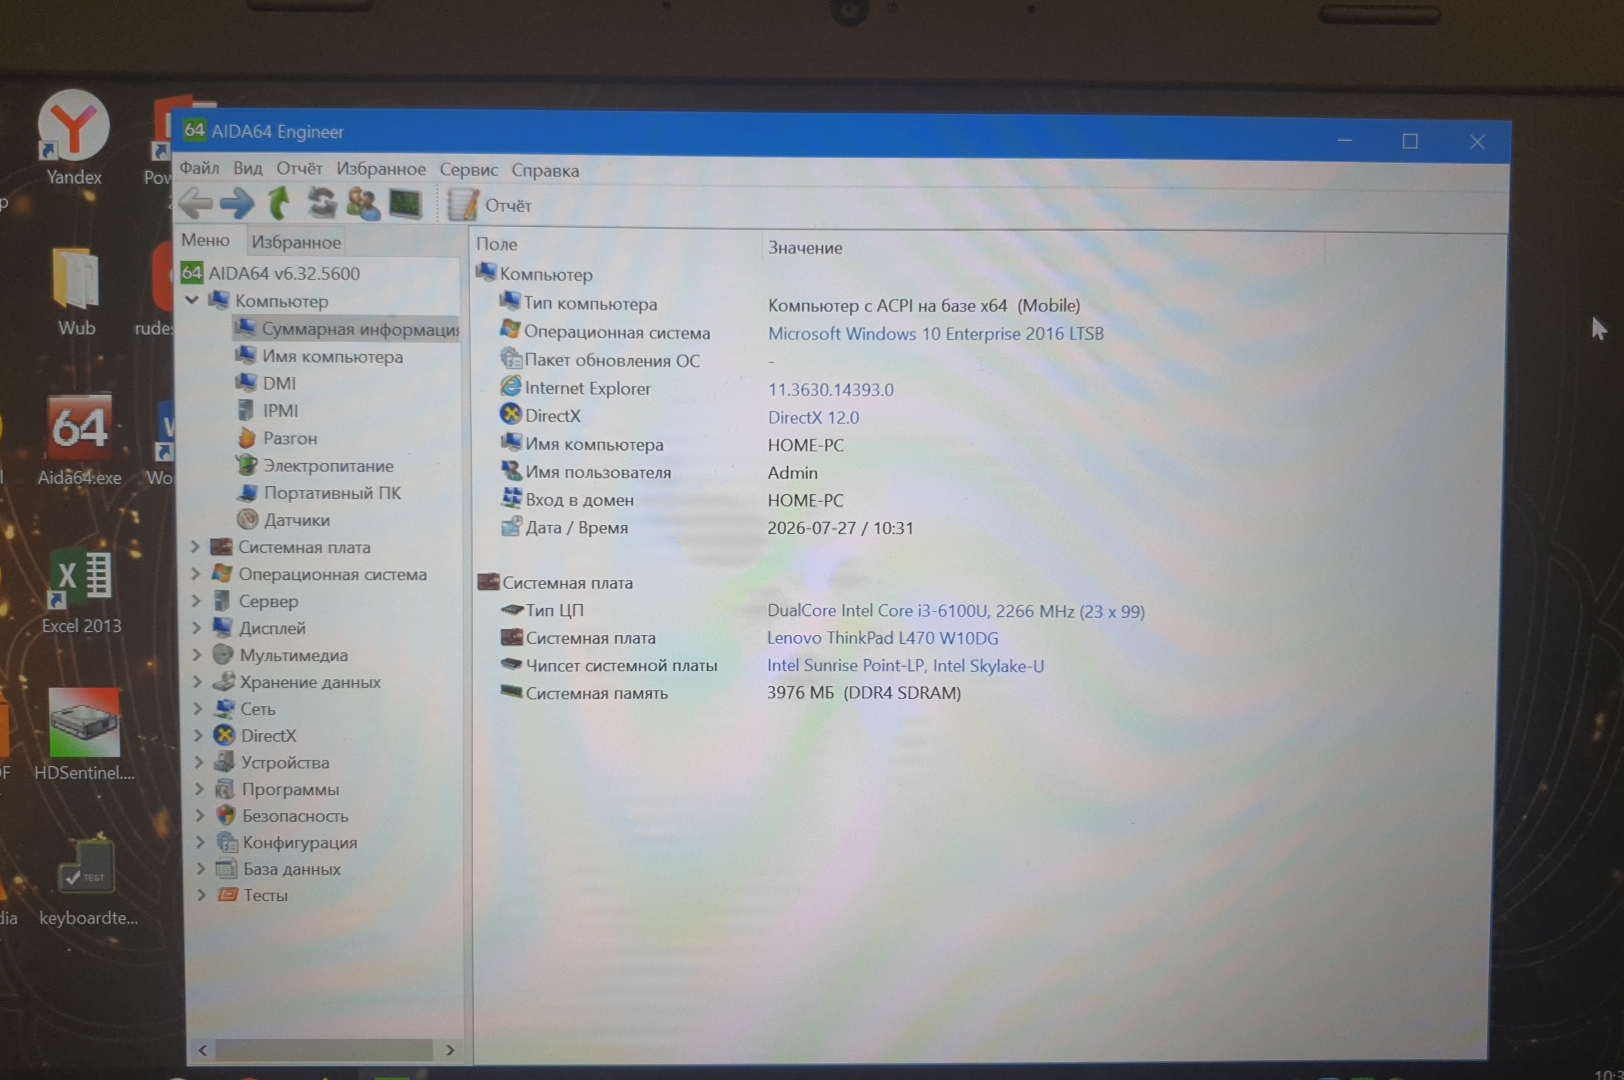Viewport: 1624px width, 1080px height.
Task: Switch to the Избранное panel tab
Action: click(x=296, y=242)
